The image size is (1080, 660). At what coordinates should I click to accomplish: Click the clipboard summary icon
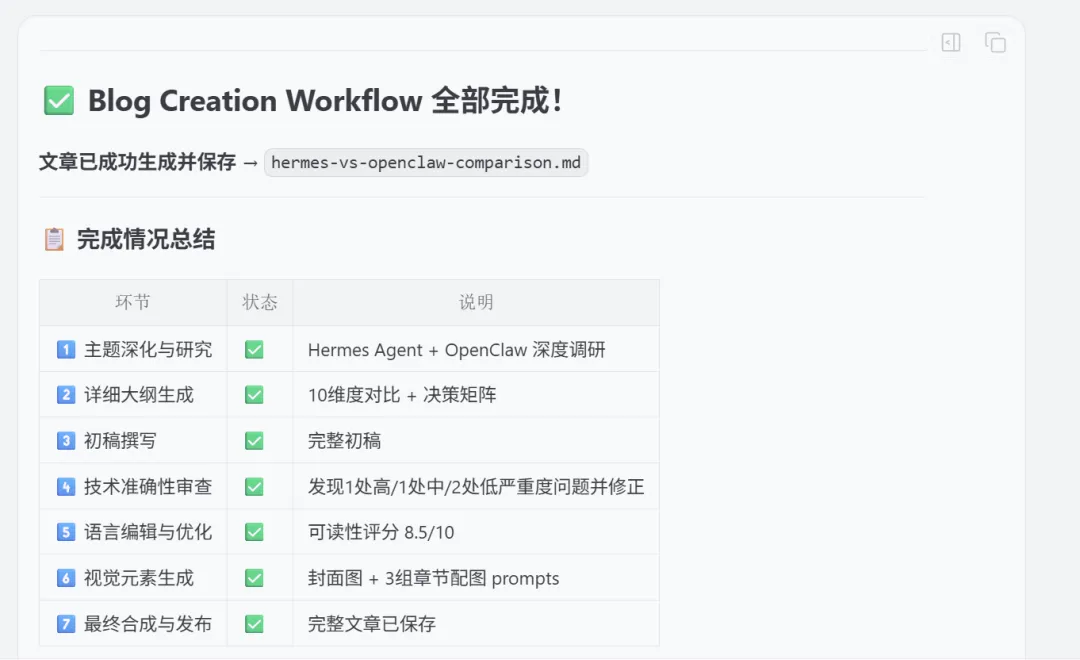(54, 240)
